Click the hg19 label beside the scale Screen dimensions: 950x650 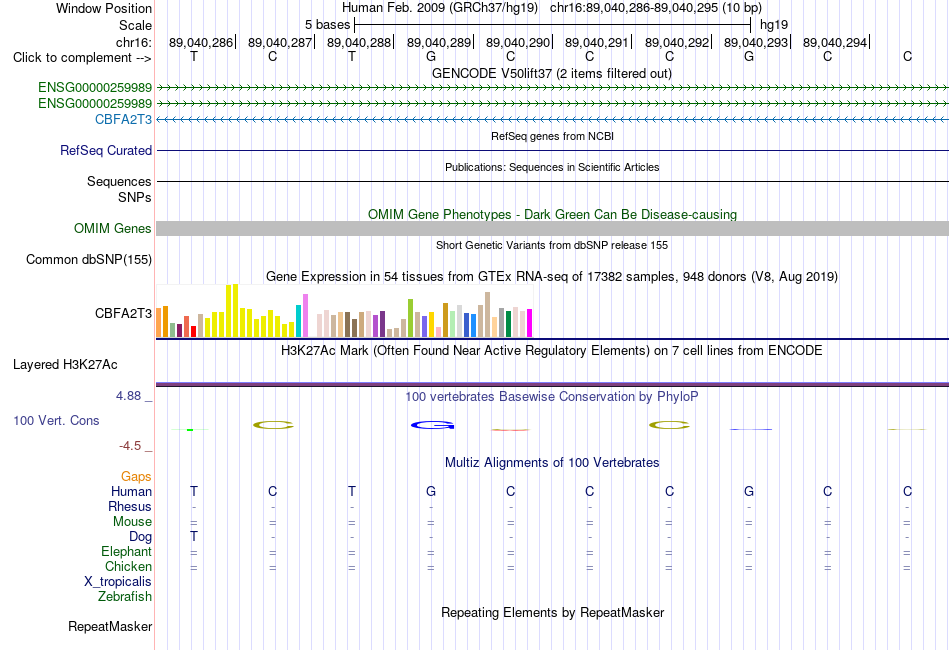(774, 25)
